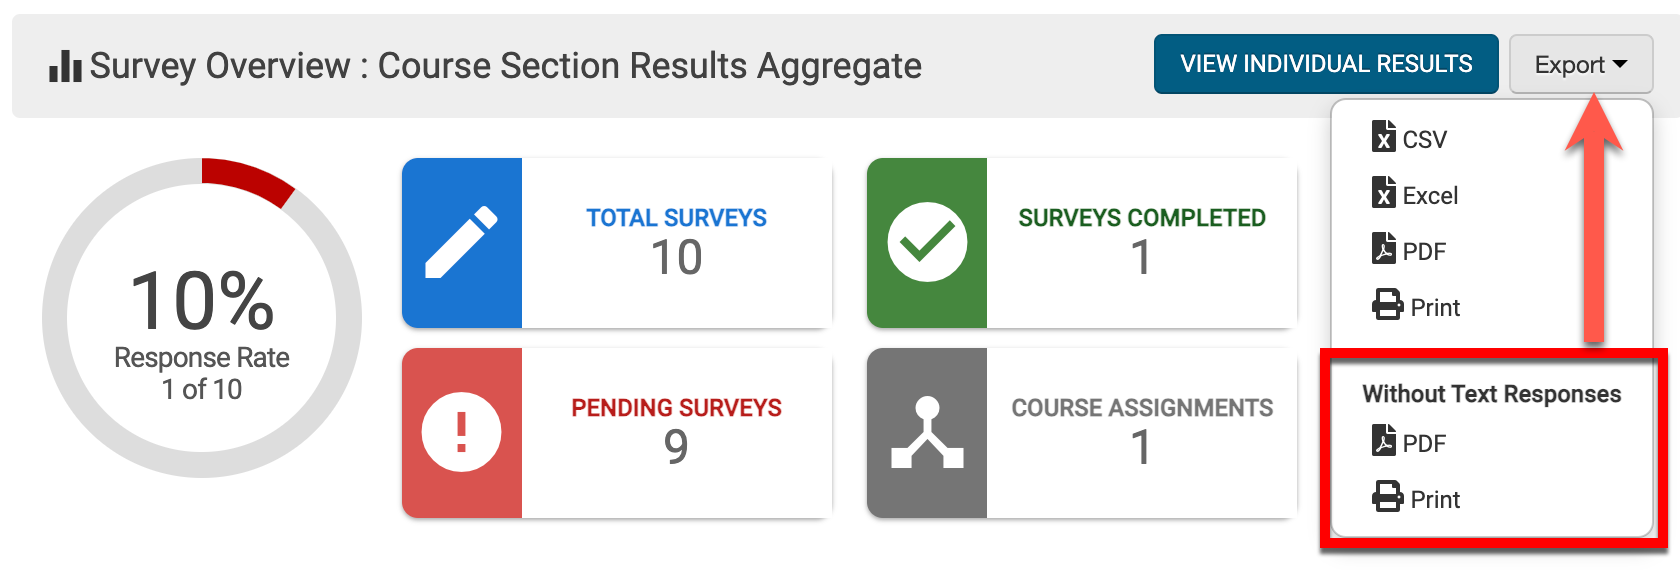
Task: Click the Survey Overview heading text
Action: 505,66
